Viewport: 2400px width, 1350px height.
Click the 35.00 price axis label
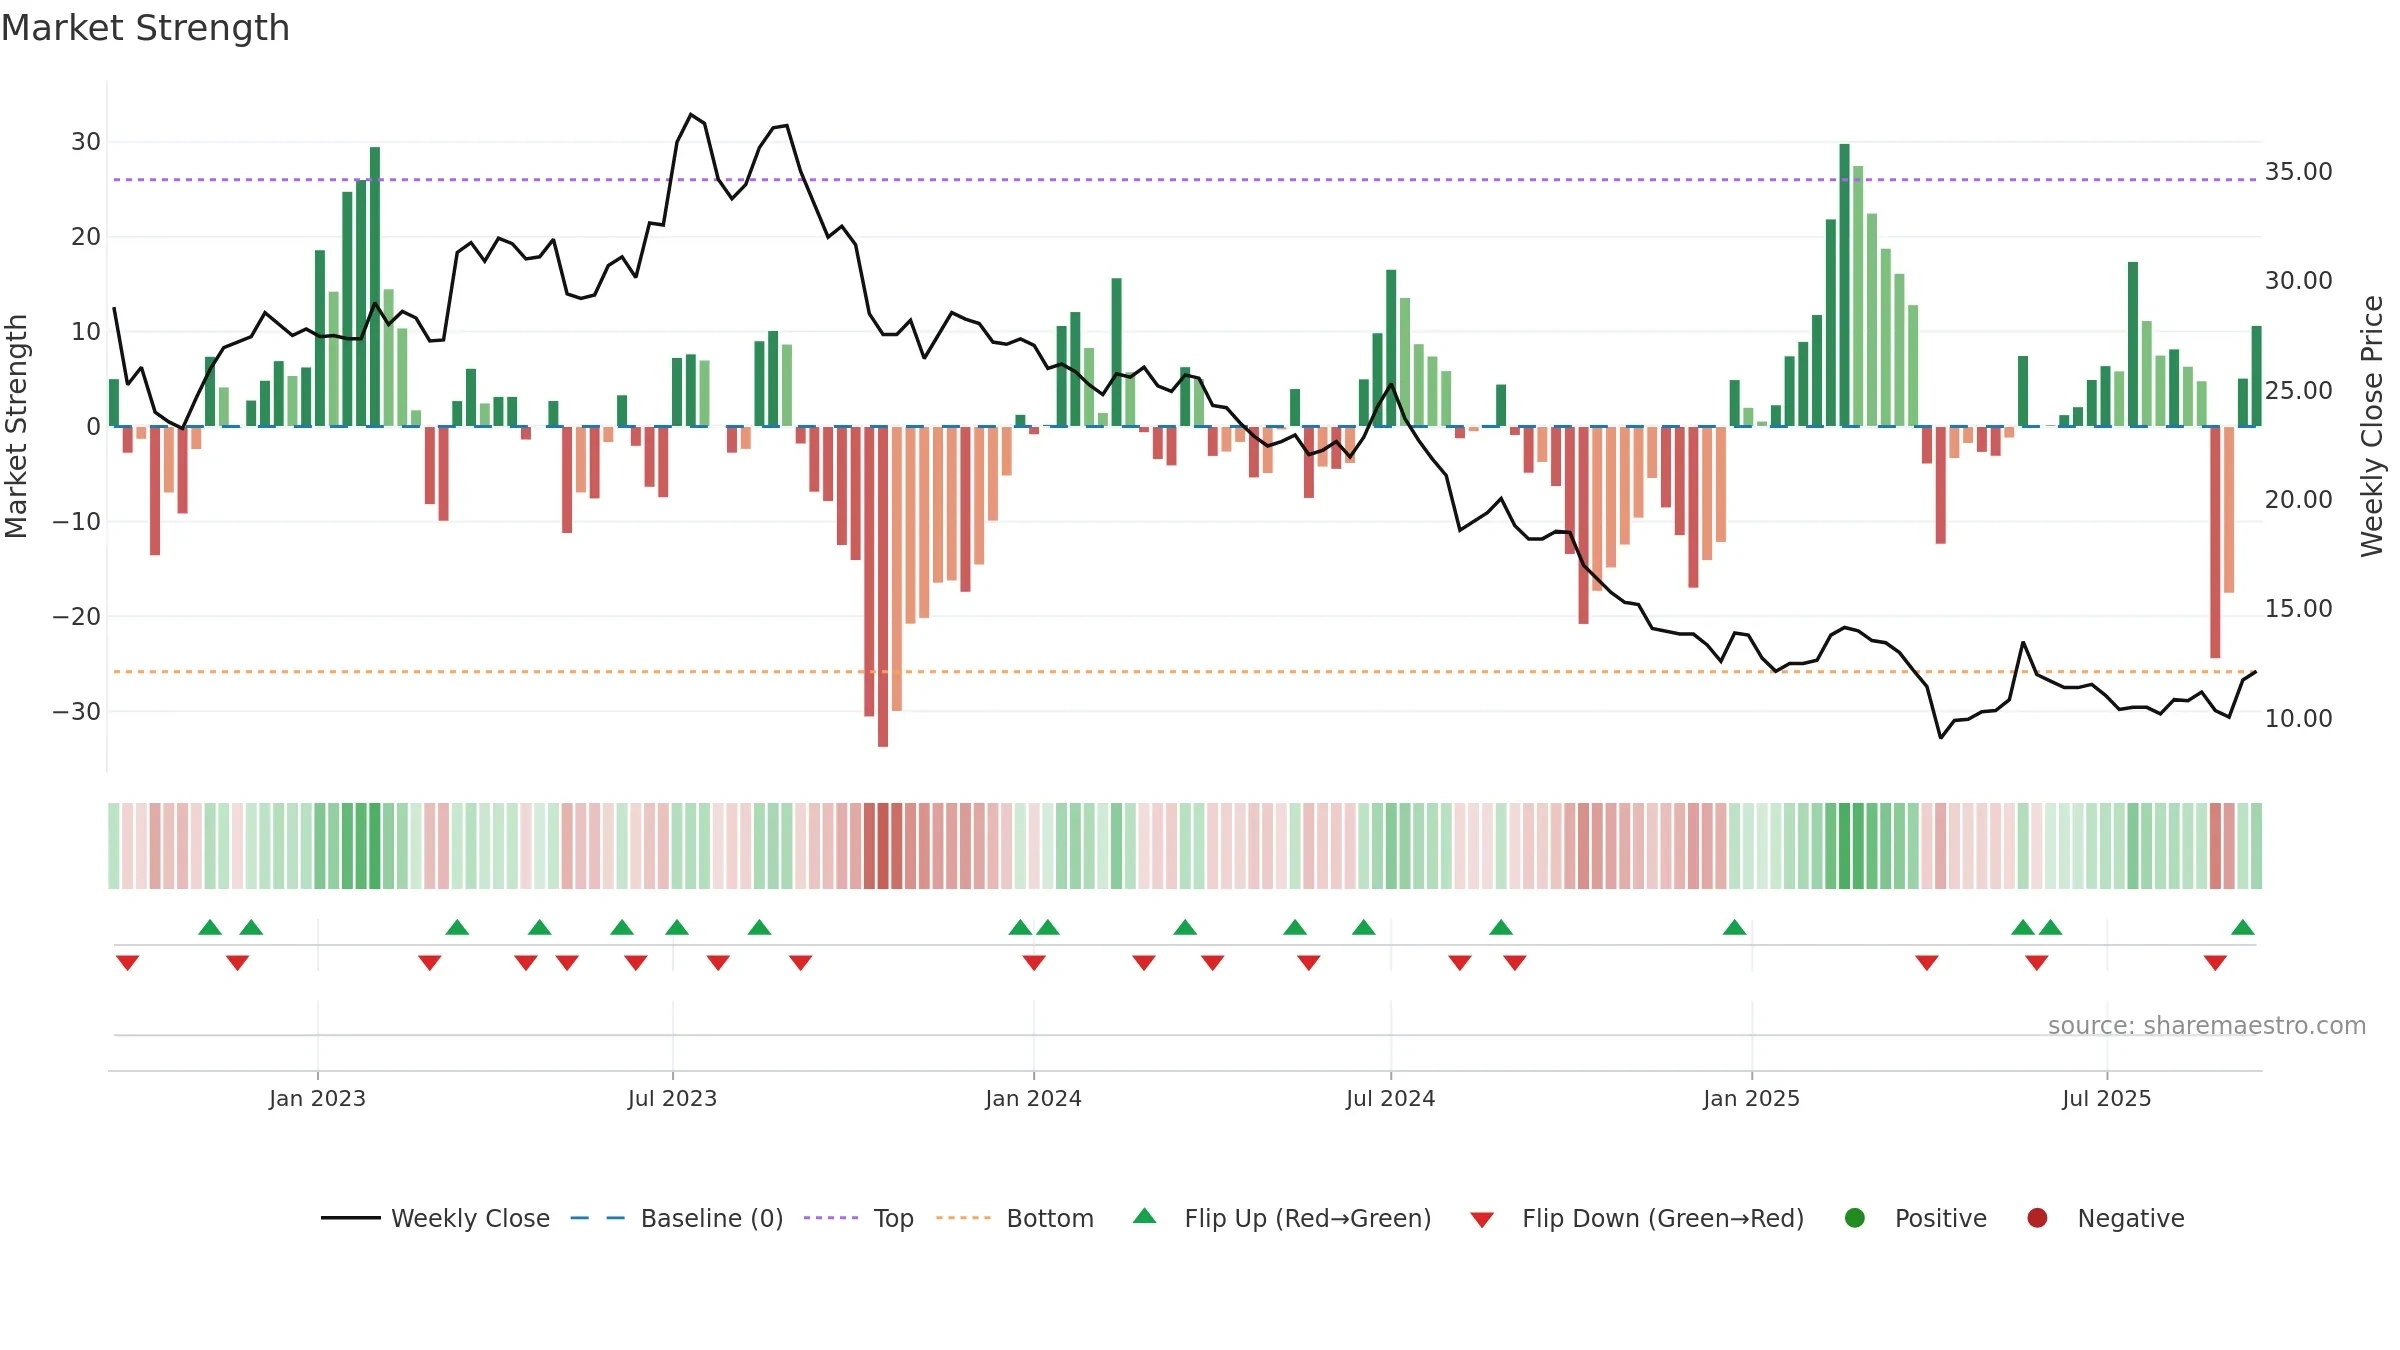coord(2298,172)
